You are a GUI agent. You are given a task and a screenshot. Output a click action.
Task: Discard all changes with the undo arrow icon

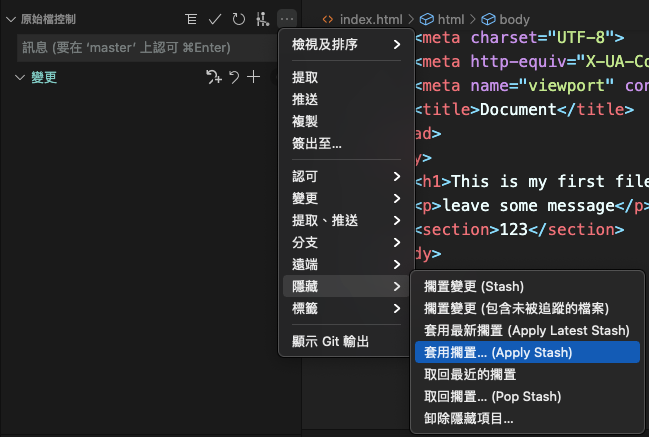[x=234, y=77]
